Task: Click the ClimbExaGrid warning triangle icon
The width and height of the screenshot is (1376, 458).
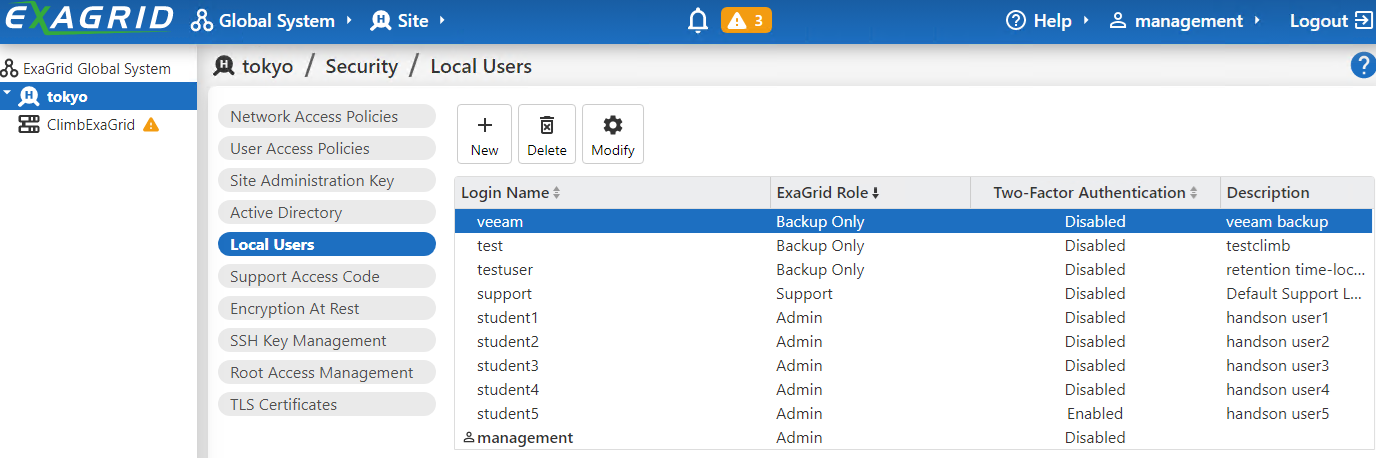Action: 151,125
